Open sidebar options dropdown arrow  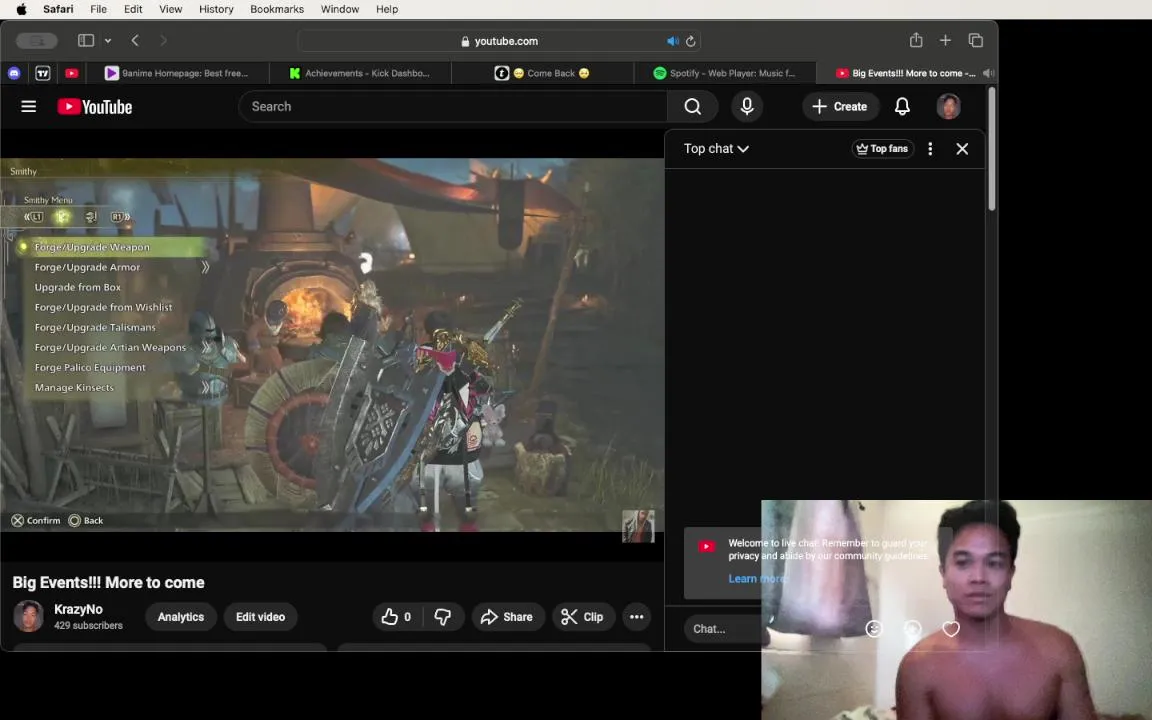coord(108,40)
